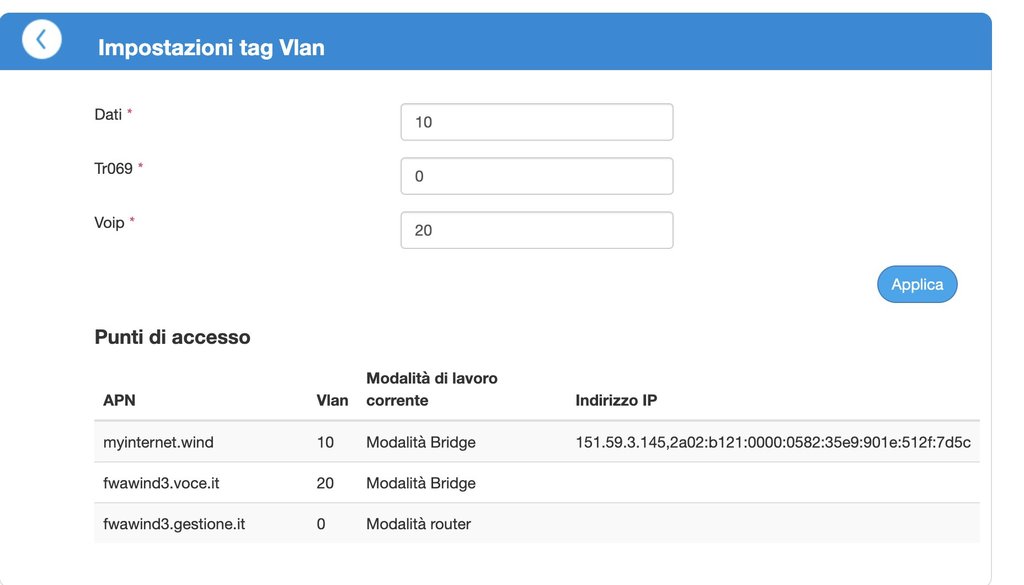Viewport: 1024px width, 585px height.
Task: Select the fwawind3.voce.it APN entry
Action: click(161, 483)
